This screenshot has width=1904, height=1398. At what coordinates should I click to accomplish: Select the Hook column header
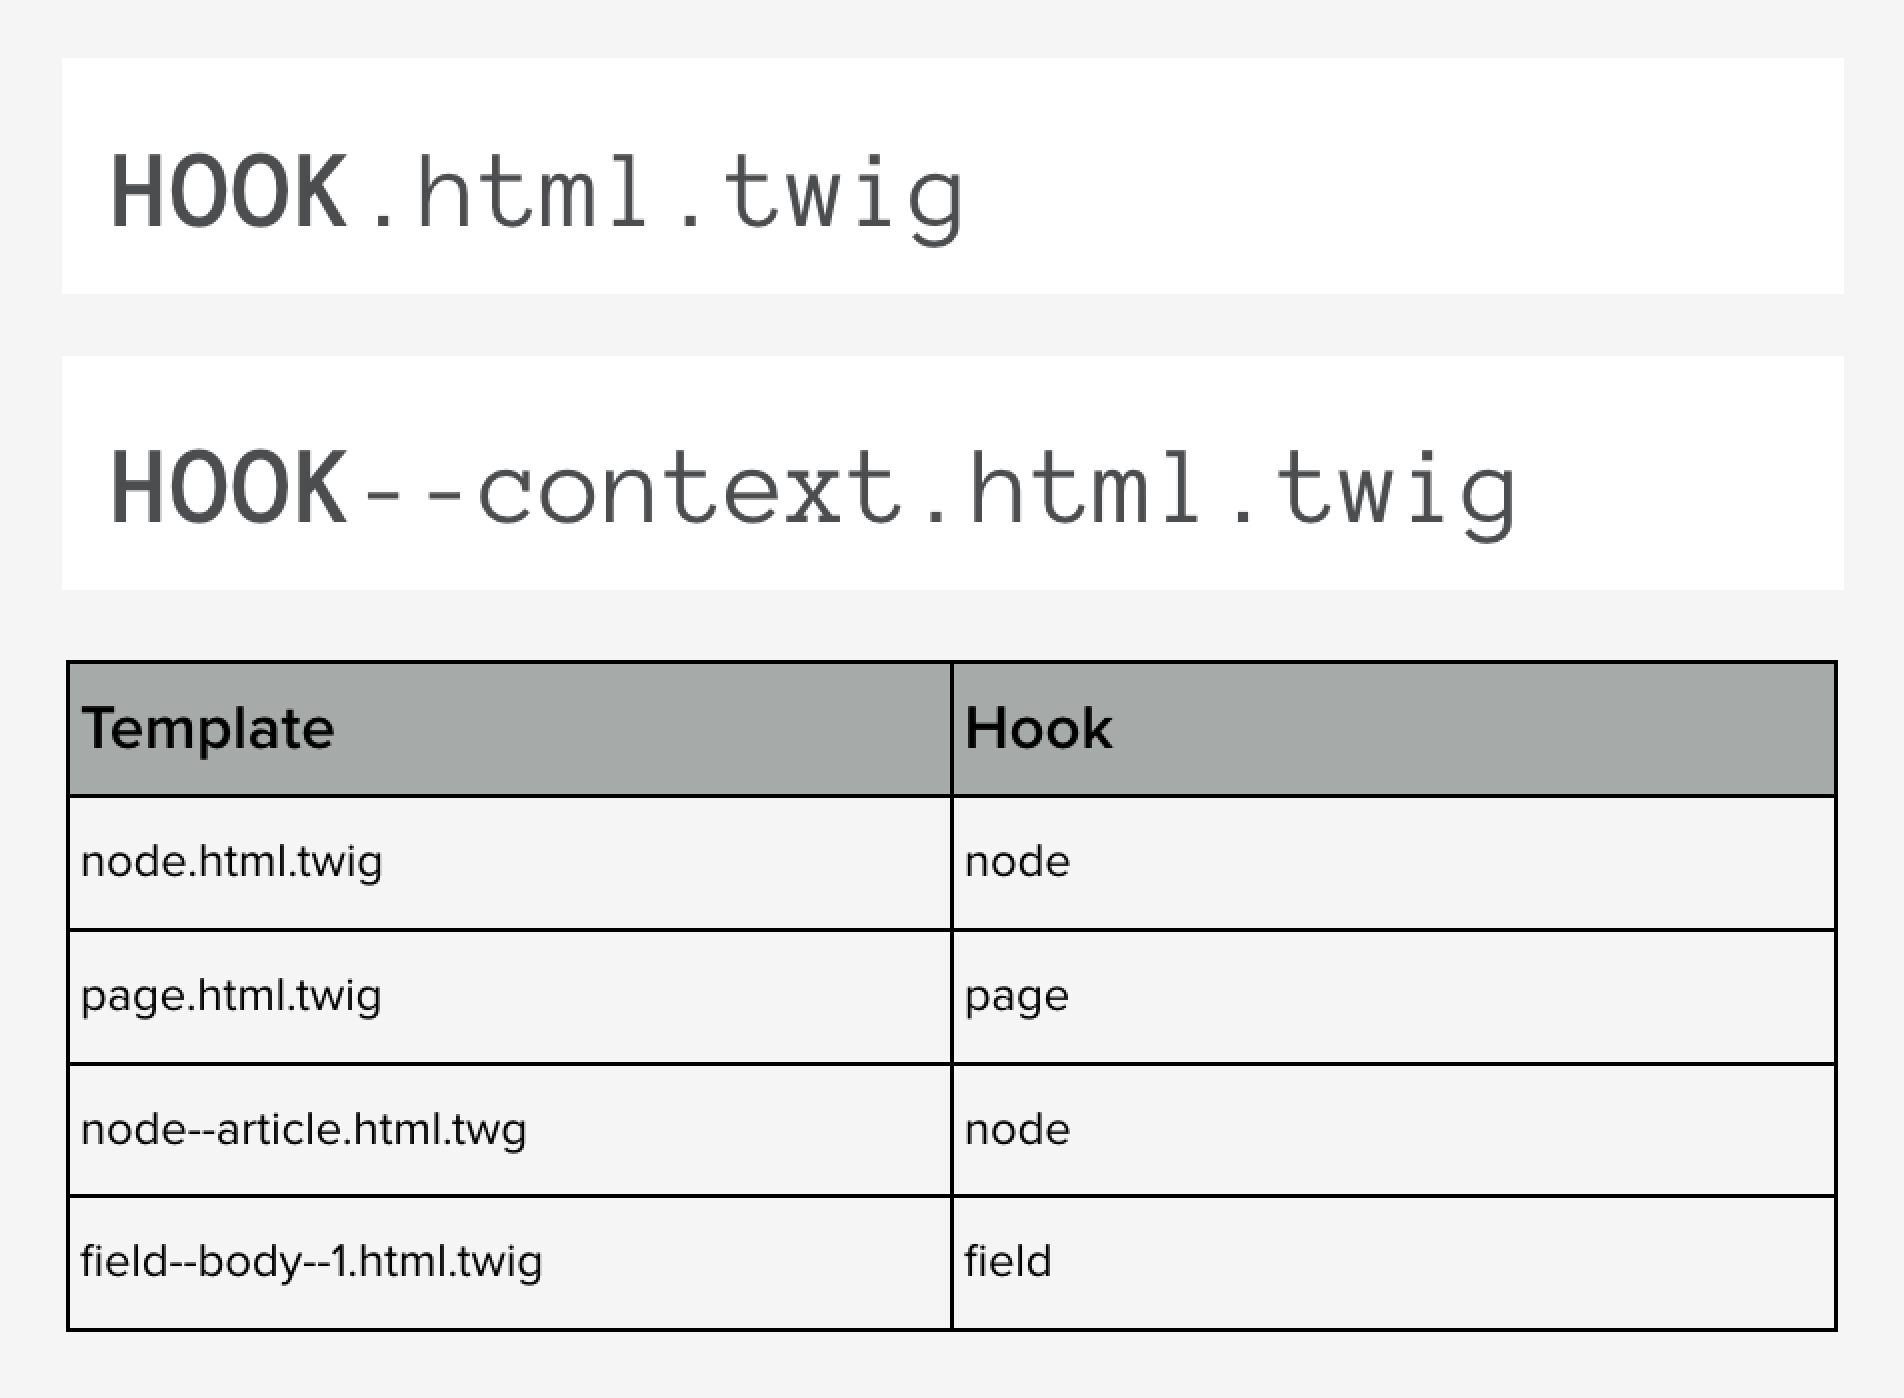coord(1038,728)
